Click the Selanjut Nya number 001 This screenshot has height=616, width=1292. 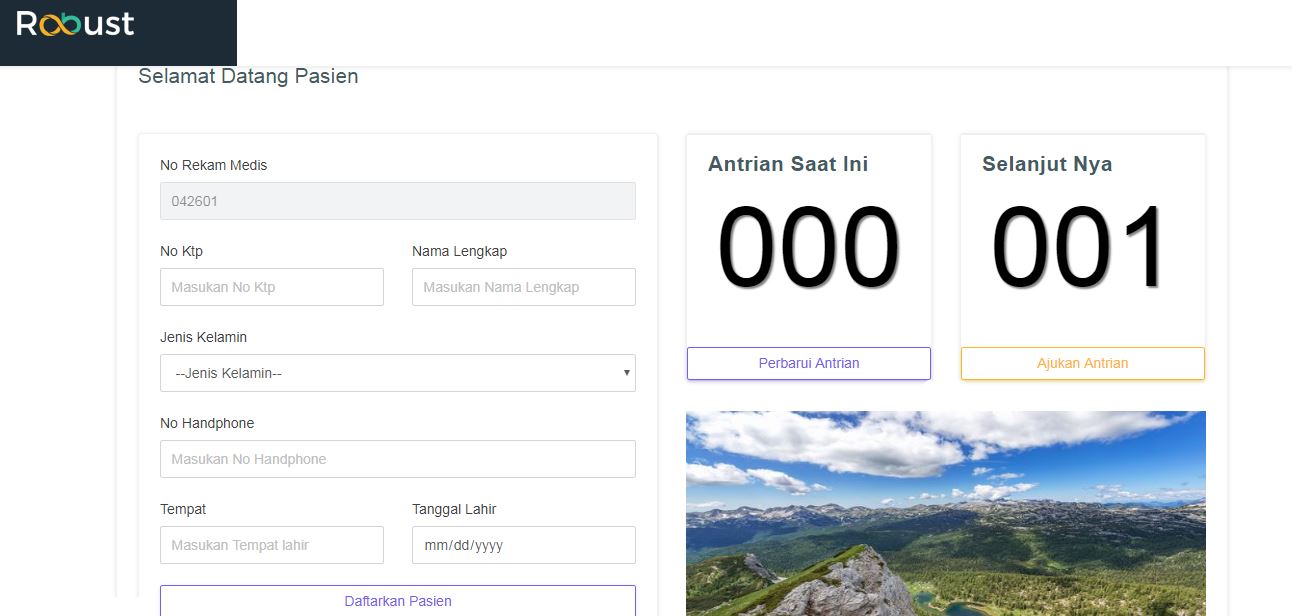1080,243
